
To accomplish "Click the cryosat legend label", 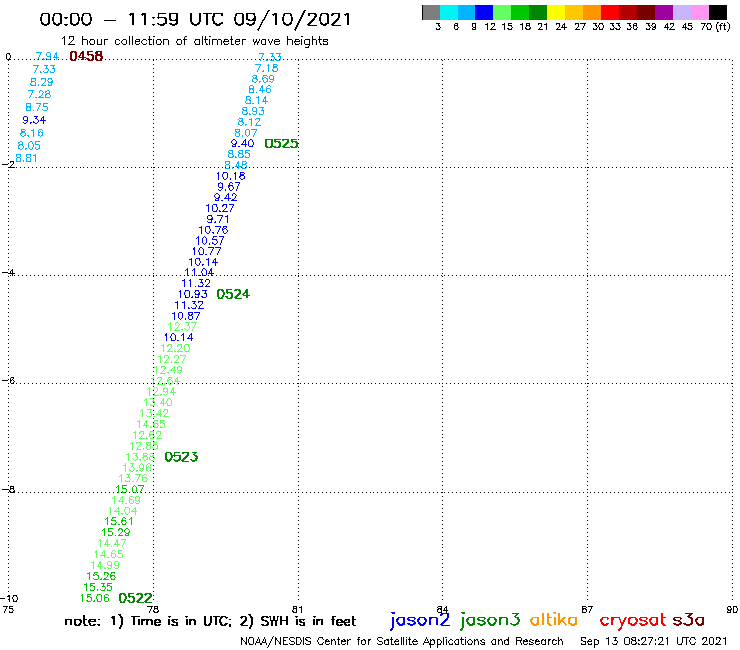I will (633, 620).
